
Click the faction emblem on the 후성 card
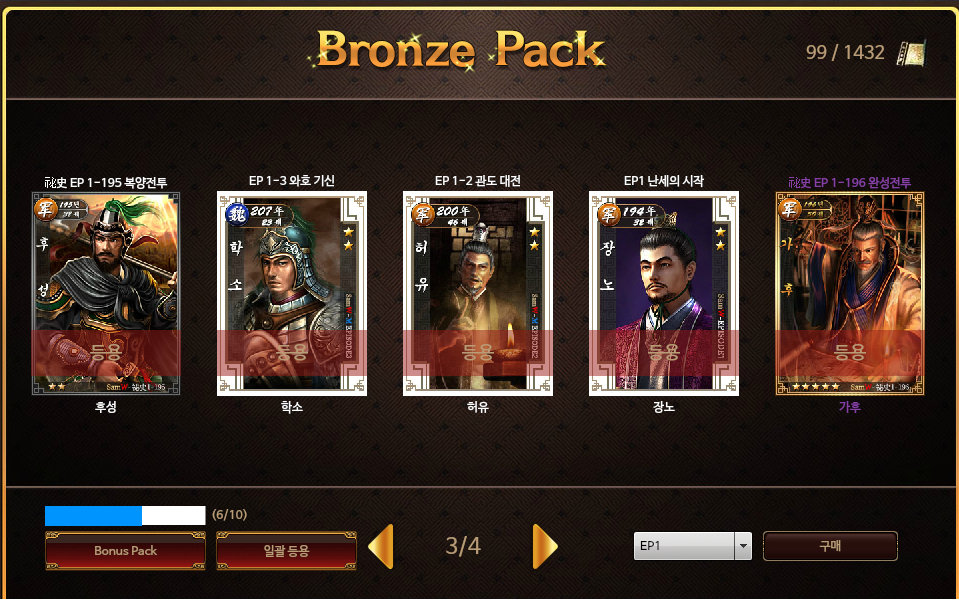pyautogui.click(x=45, y=209)
